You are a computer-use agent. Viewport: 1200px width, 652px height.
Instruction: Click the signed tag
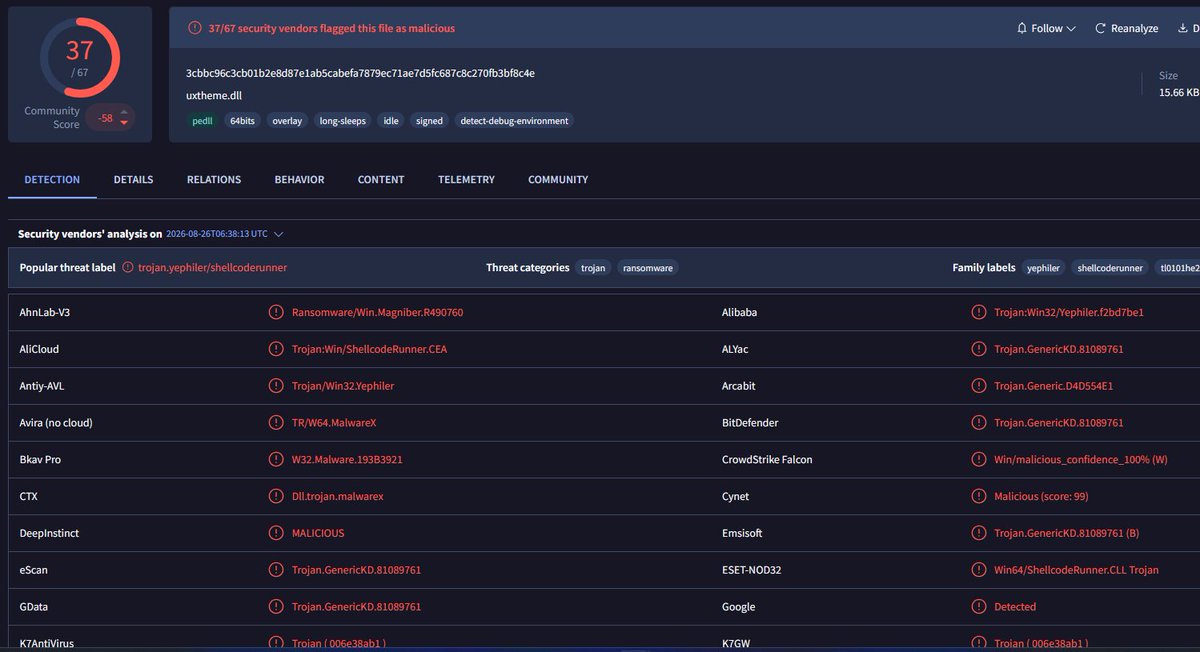tap(429, 121)
